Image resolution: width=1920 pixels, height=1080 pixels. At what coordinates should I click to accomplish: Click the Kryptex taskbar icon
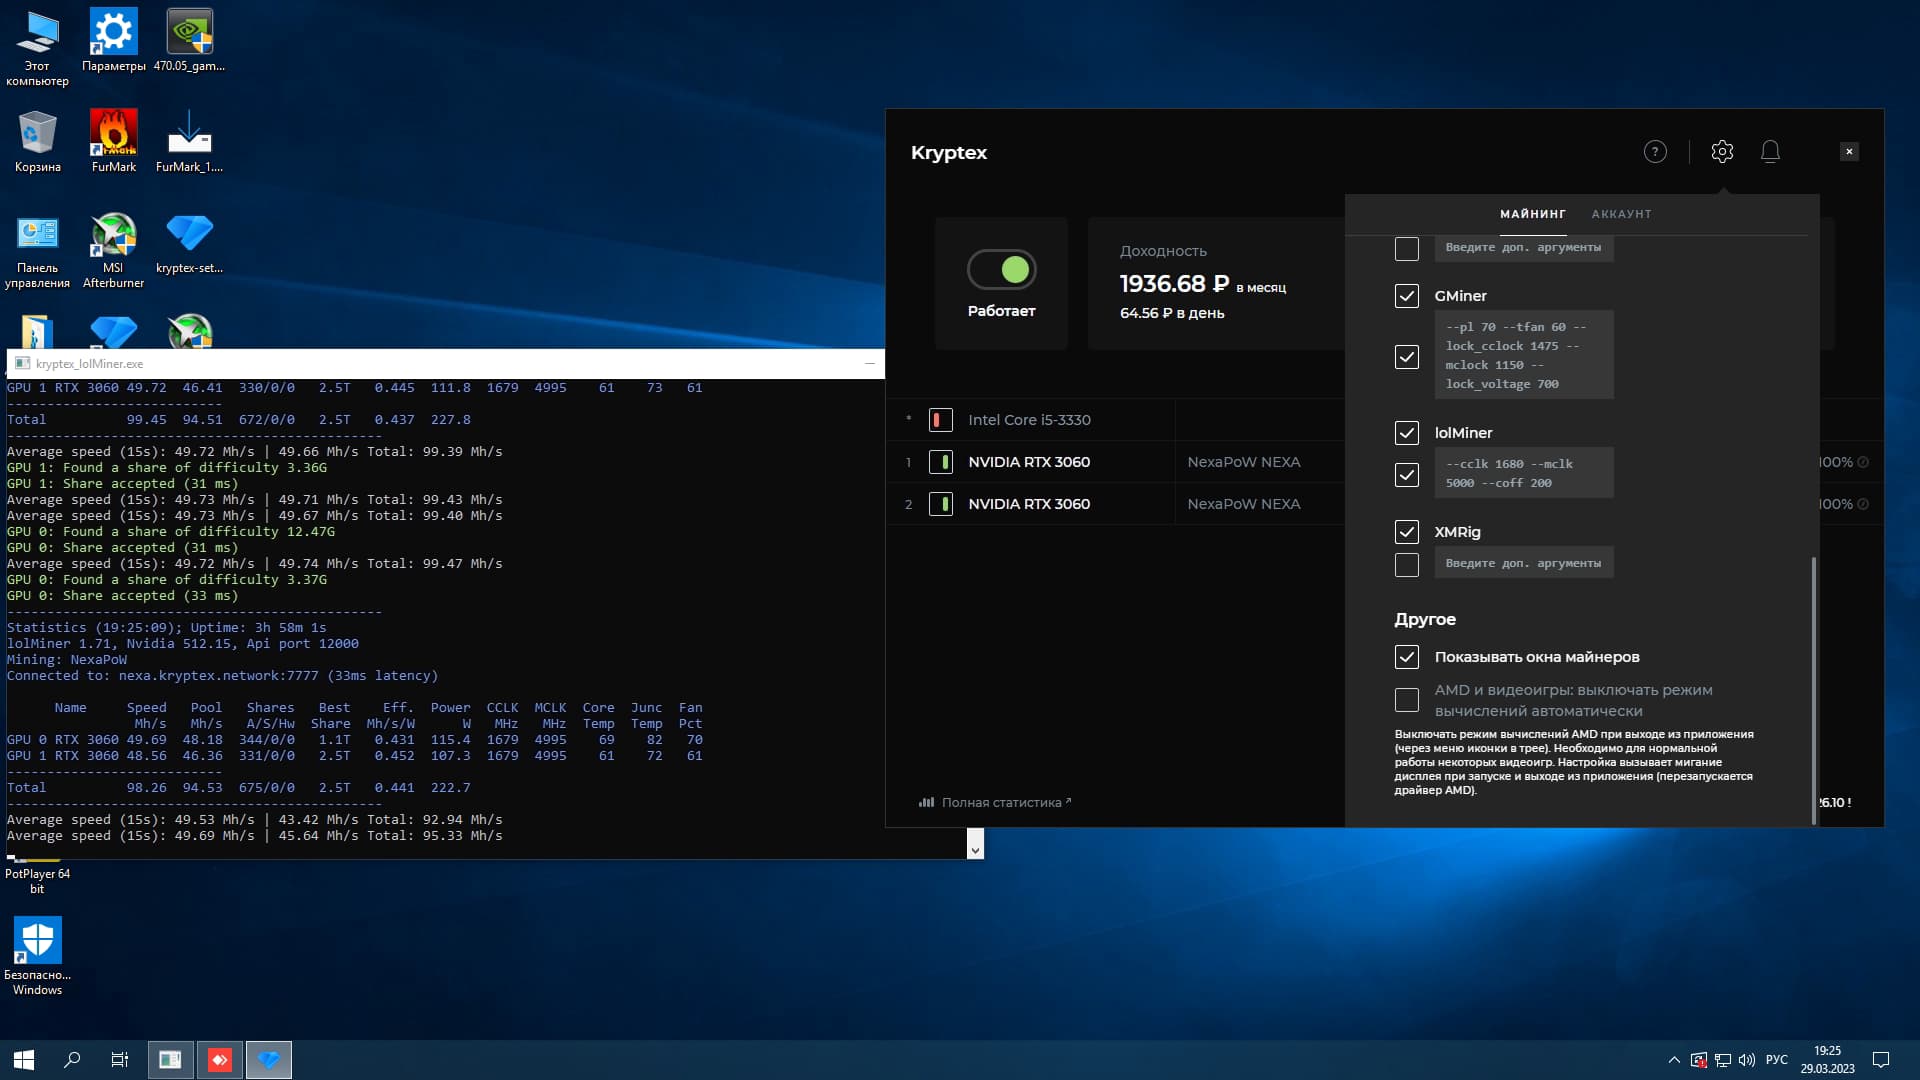tap(269, 1060)
